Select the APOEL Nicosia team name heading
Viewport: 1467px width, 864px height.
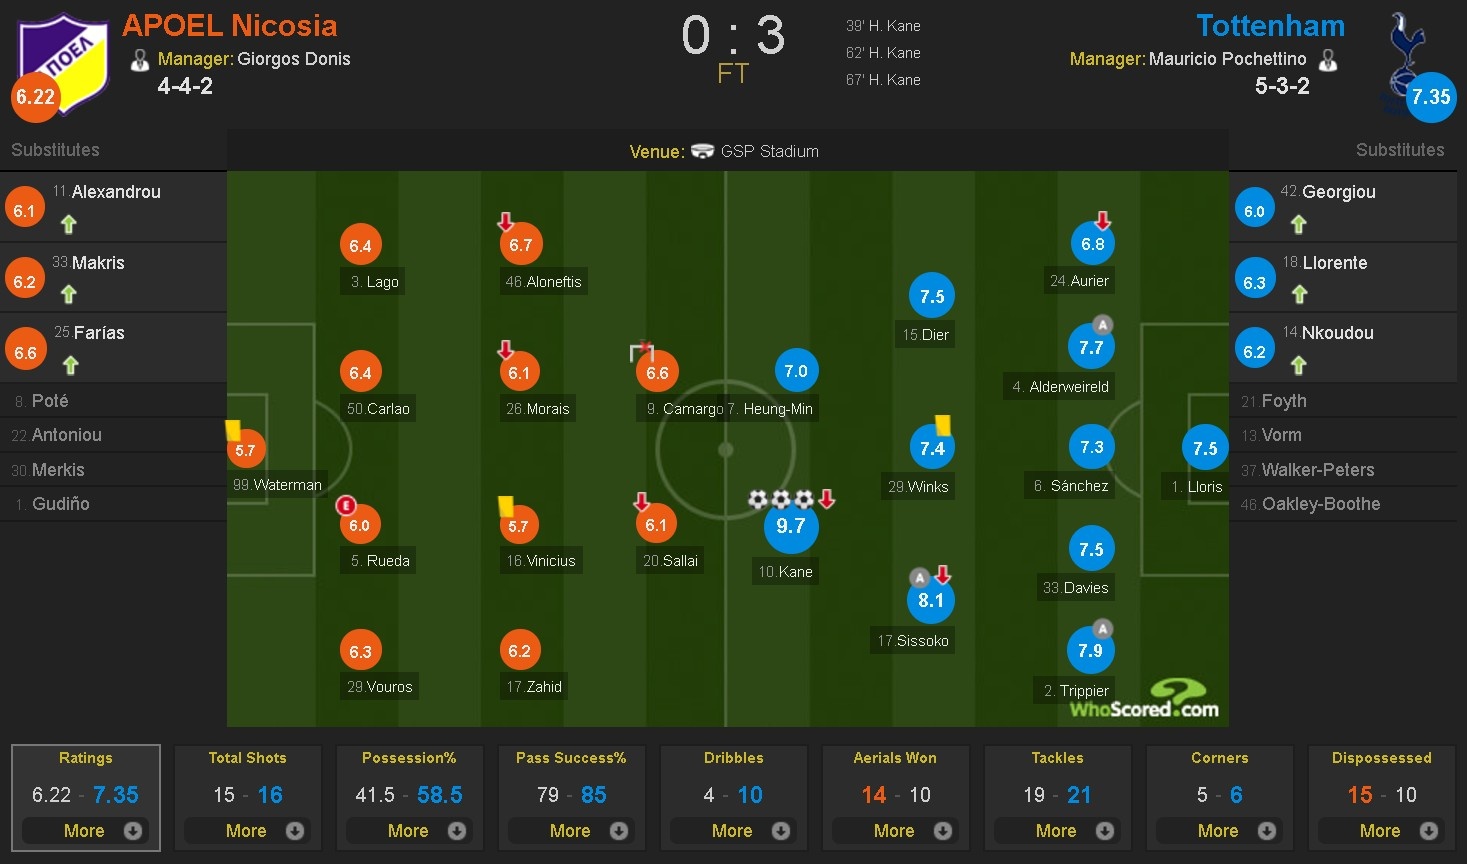click(228, 25)
